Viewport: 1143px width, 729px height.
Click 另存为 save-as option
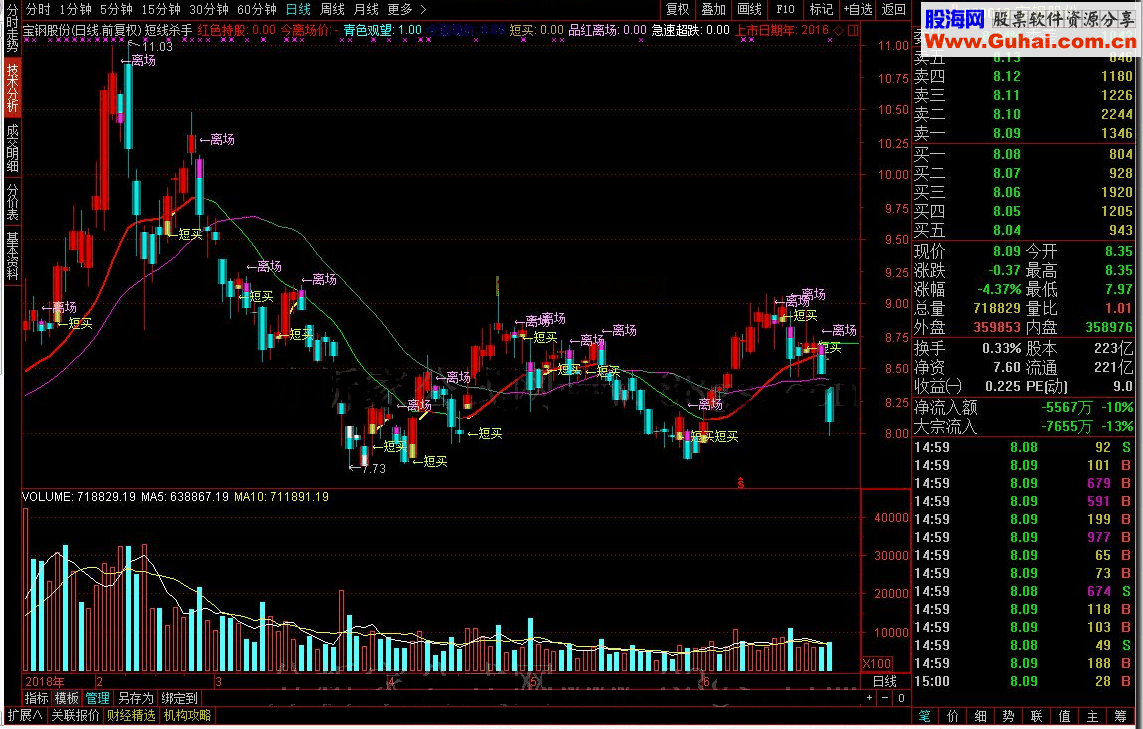pos(136,698)
